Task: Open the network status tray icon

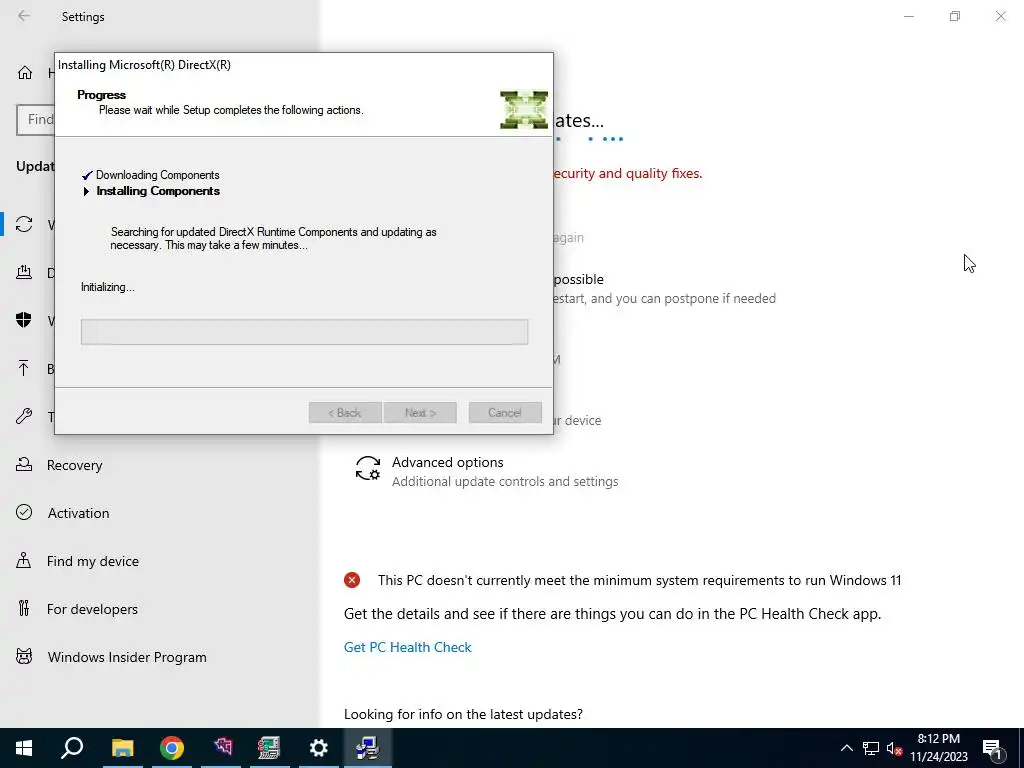Action: pos(871,748)
